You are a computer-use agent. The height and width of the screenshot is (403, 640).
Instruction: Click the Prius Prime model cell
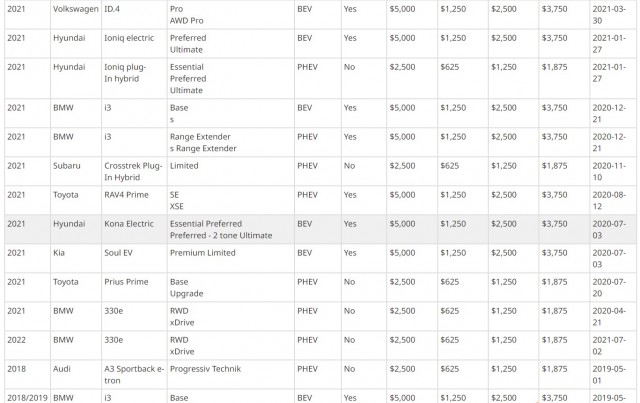pos(134,287)
